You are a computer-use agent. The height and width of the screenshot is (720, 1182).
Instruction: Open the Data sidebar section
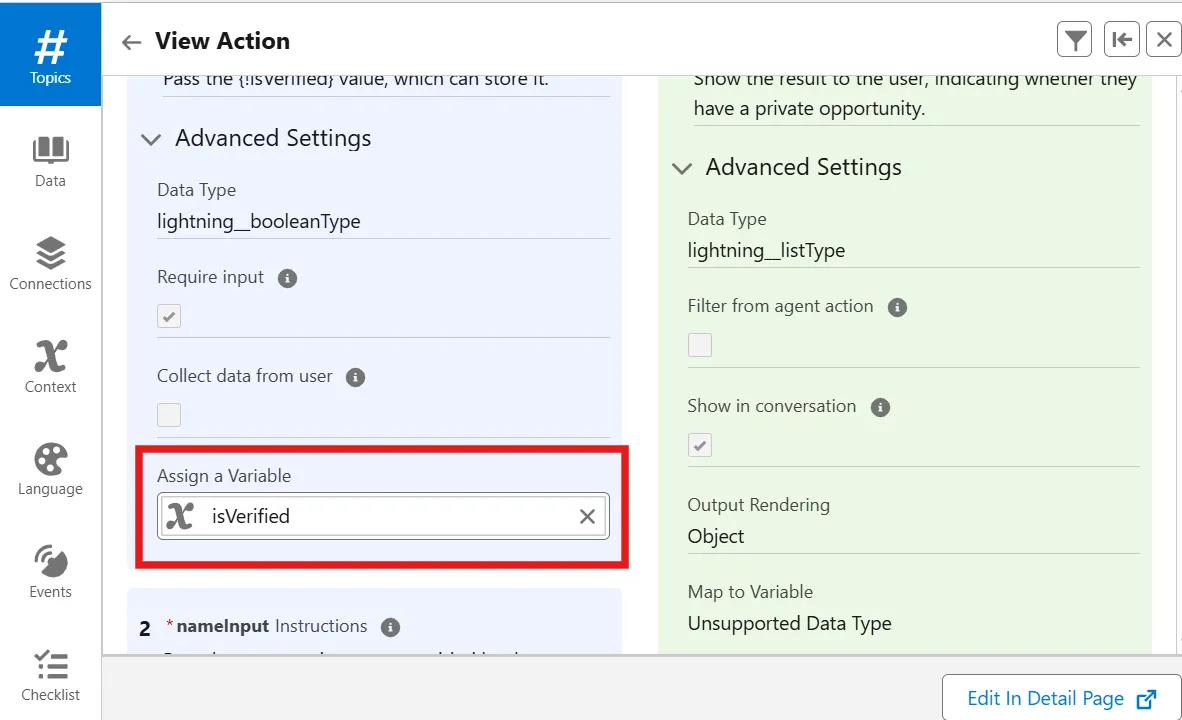50,162
